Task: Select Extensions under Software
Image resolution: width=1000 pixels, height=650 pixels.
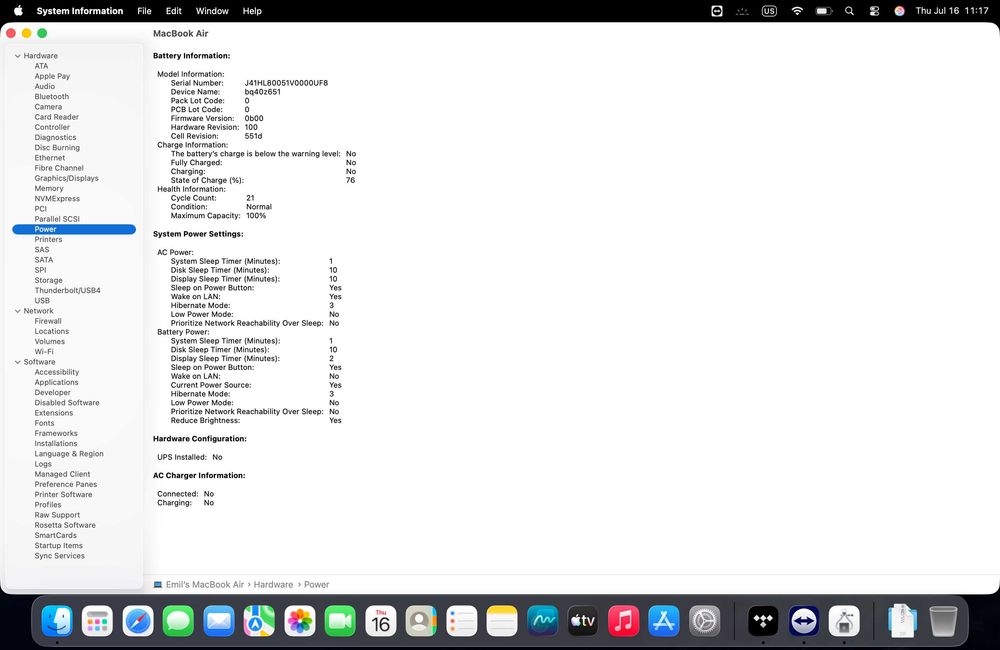Action: [54, 413]
